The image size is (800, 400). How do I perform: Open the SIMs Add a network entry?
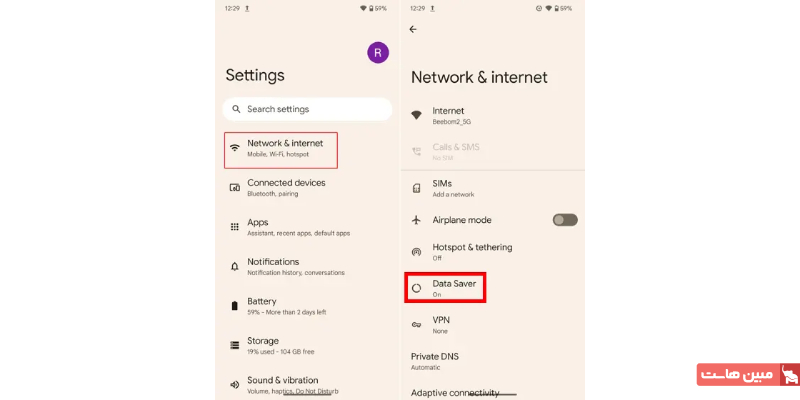493,188
